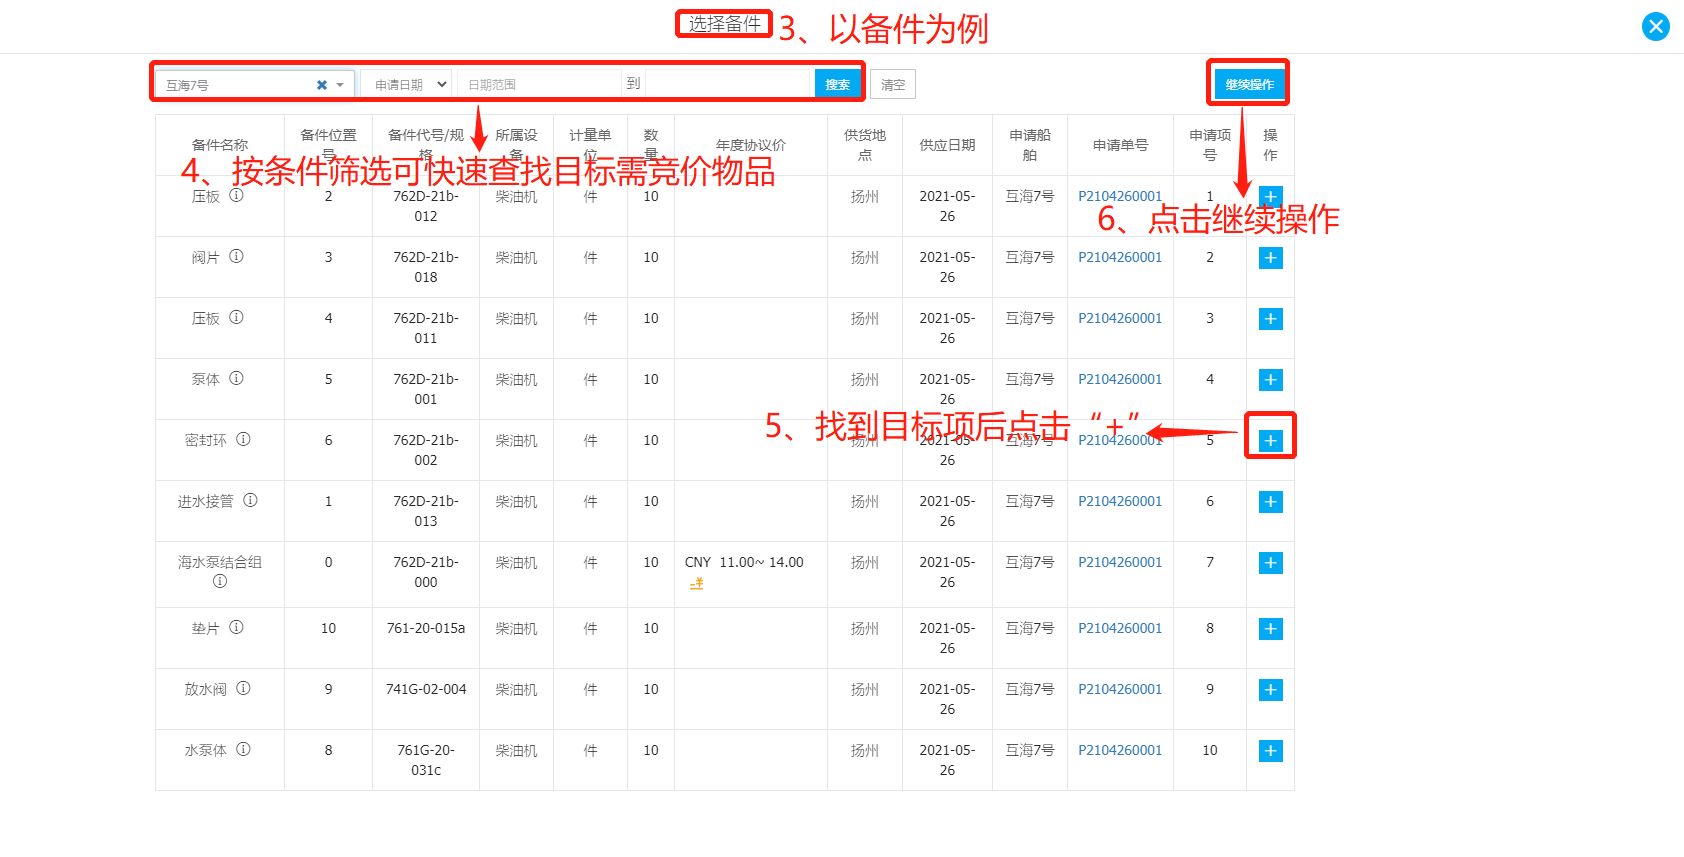
Task: Add 进水接管 row with plus icon
Action: tap(1270, 502)
